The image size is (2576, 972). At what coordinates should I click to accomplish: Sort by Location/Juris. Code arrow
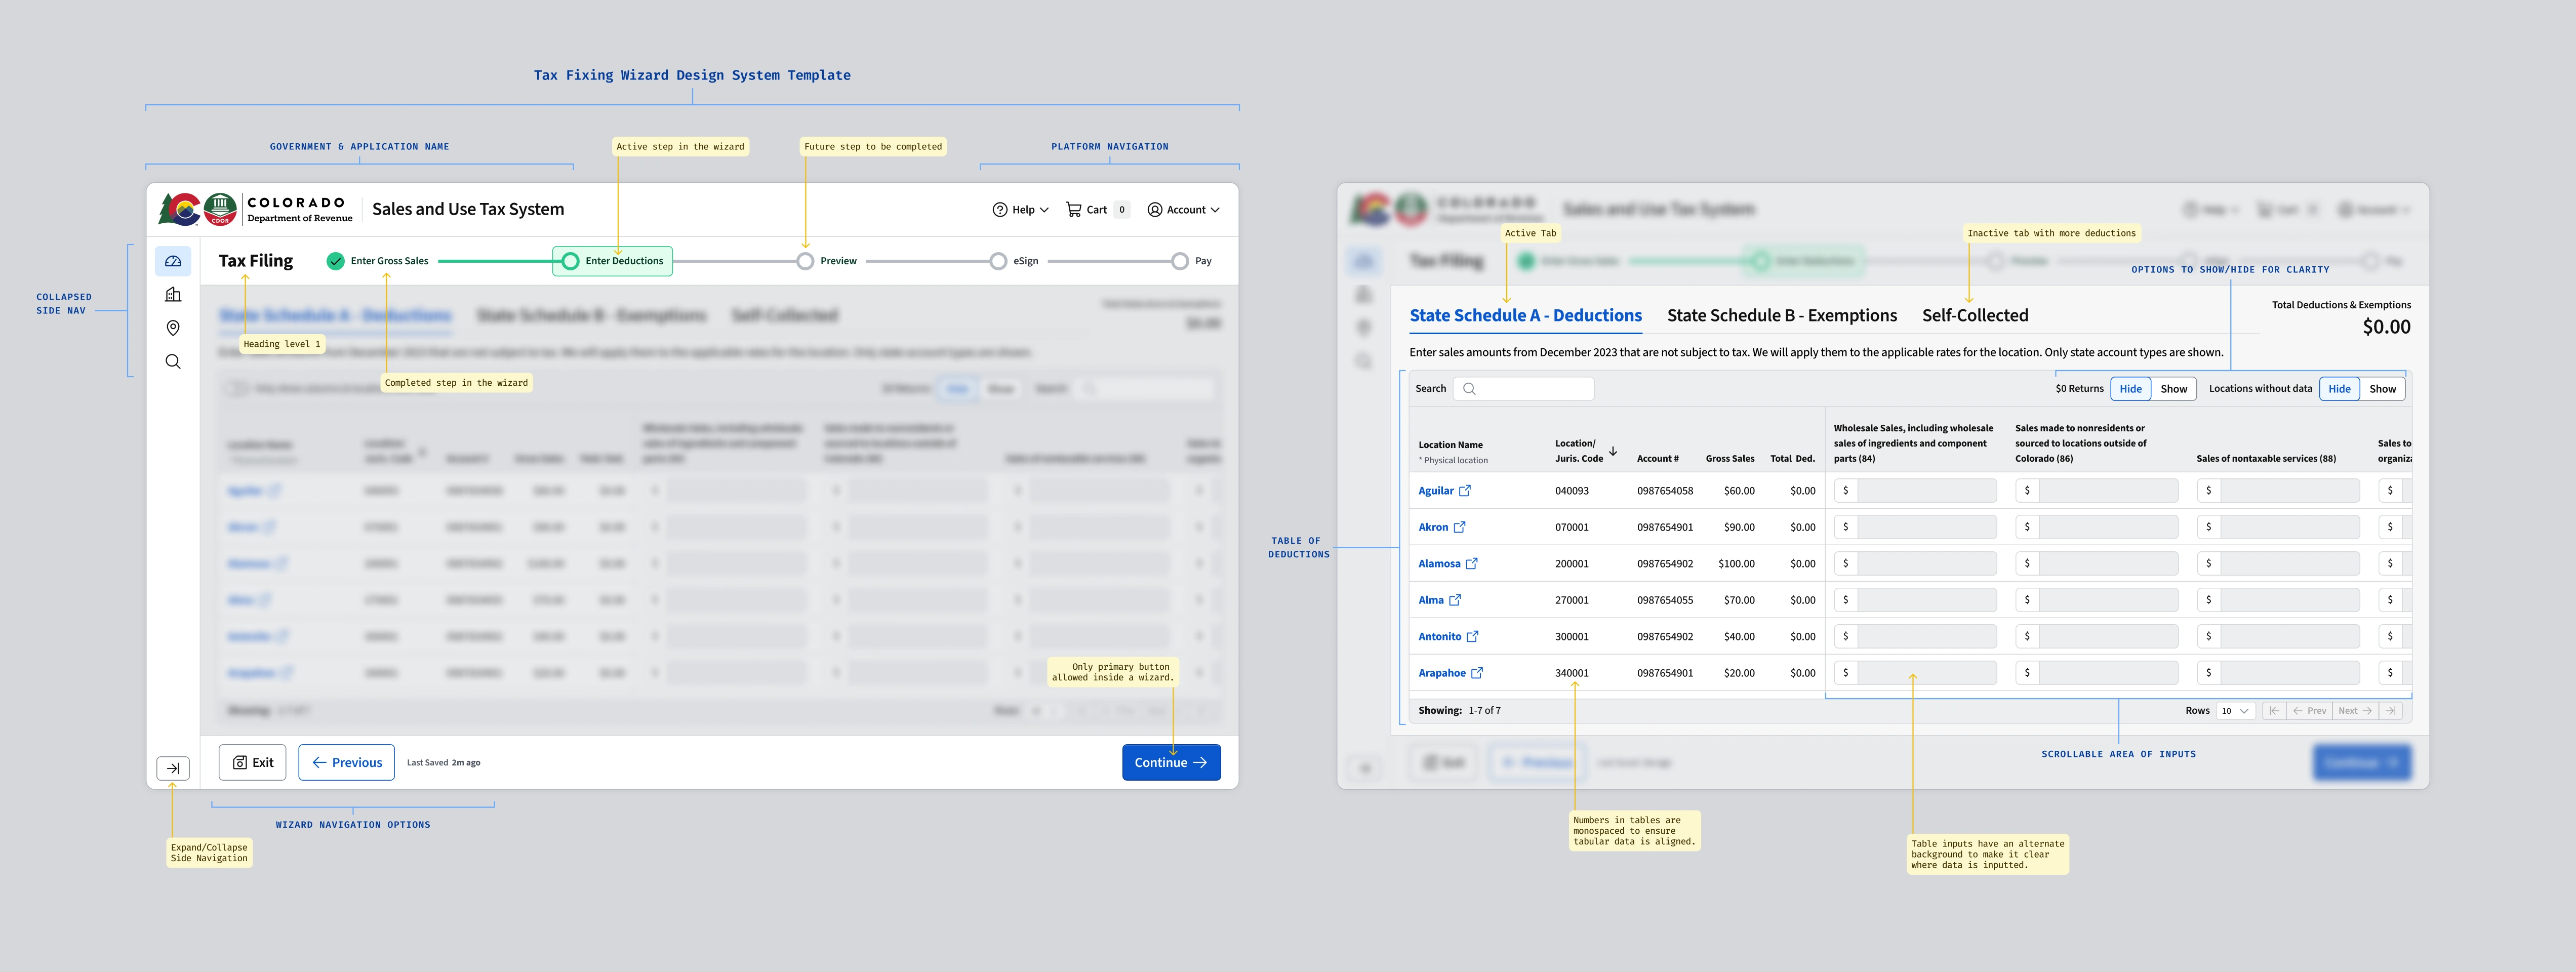(1613, 452)
